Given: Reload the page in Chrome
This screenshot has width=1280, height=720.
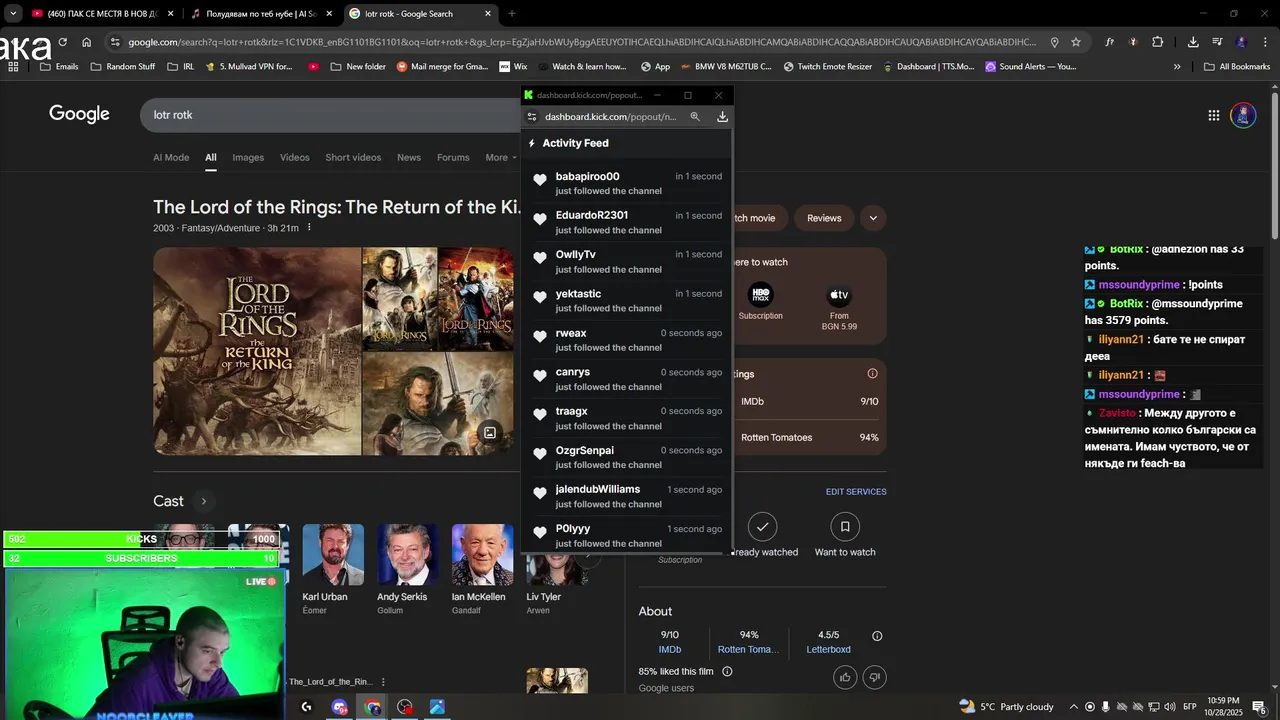Looking at the screenshot, I should pyautogui.click(x=62, y=42).
